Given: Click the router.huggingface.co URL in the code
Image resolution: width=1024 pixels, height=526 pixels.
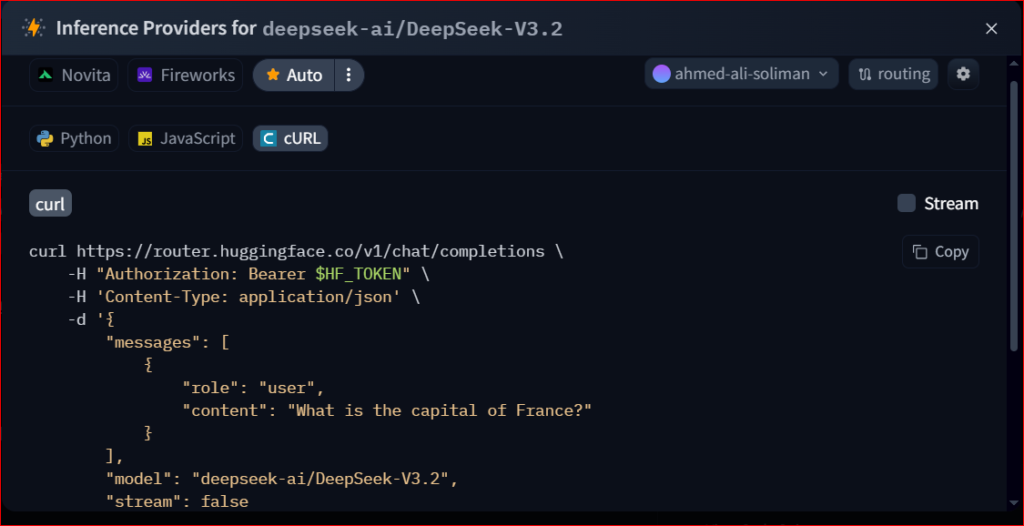Looking at the screenshot, I should 310,251.
